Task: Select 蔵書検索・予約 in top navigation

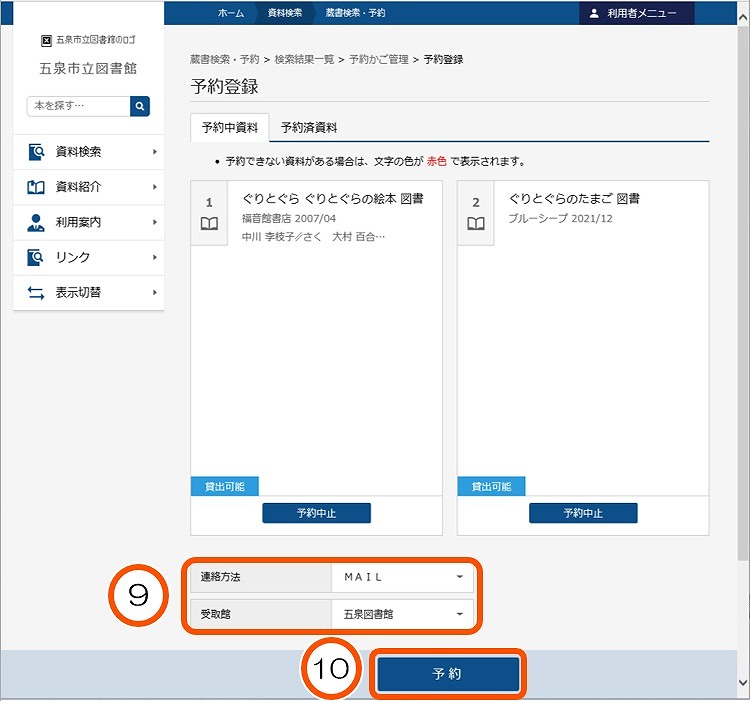Action: (x=355, y=13)
